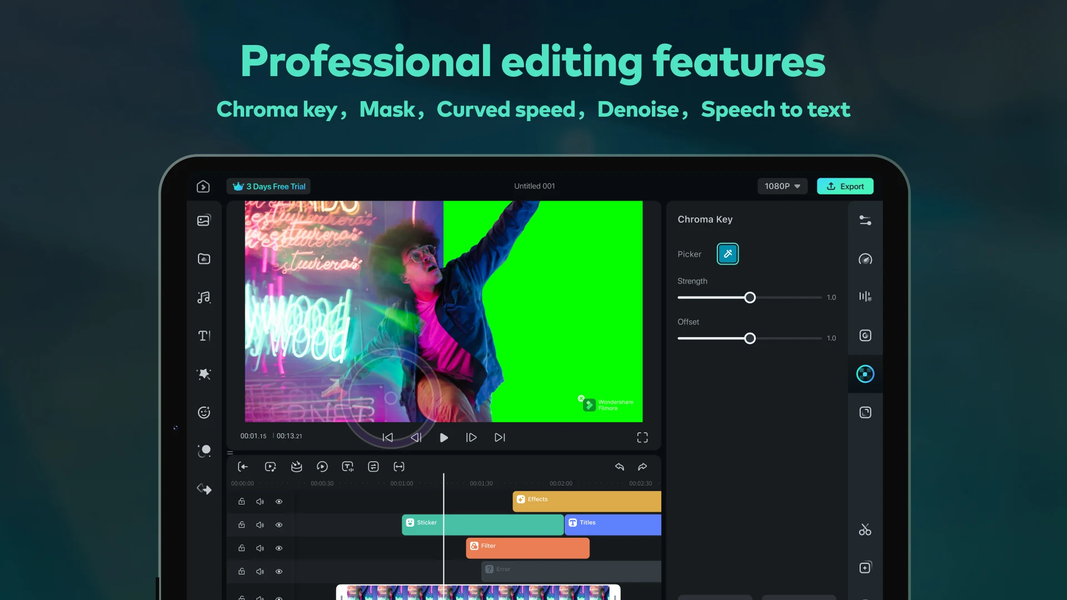Open the Stickers emoji panel
This screenshot has width=1067, height=600.
203,411
